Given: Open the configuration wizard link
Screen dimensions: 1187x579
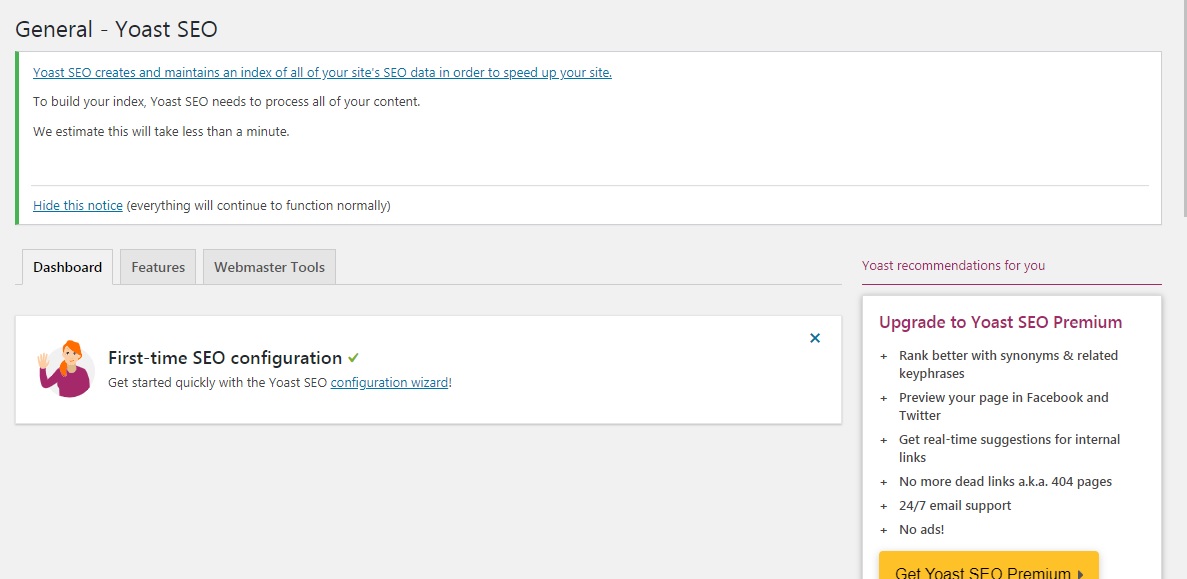Looking at the screenshot, I should [389, 382].
